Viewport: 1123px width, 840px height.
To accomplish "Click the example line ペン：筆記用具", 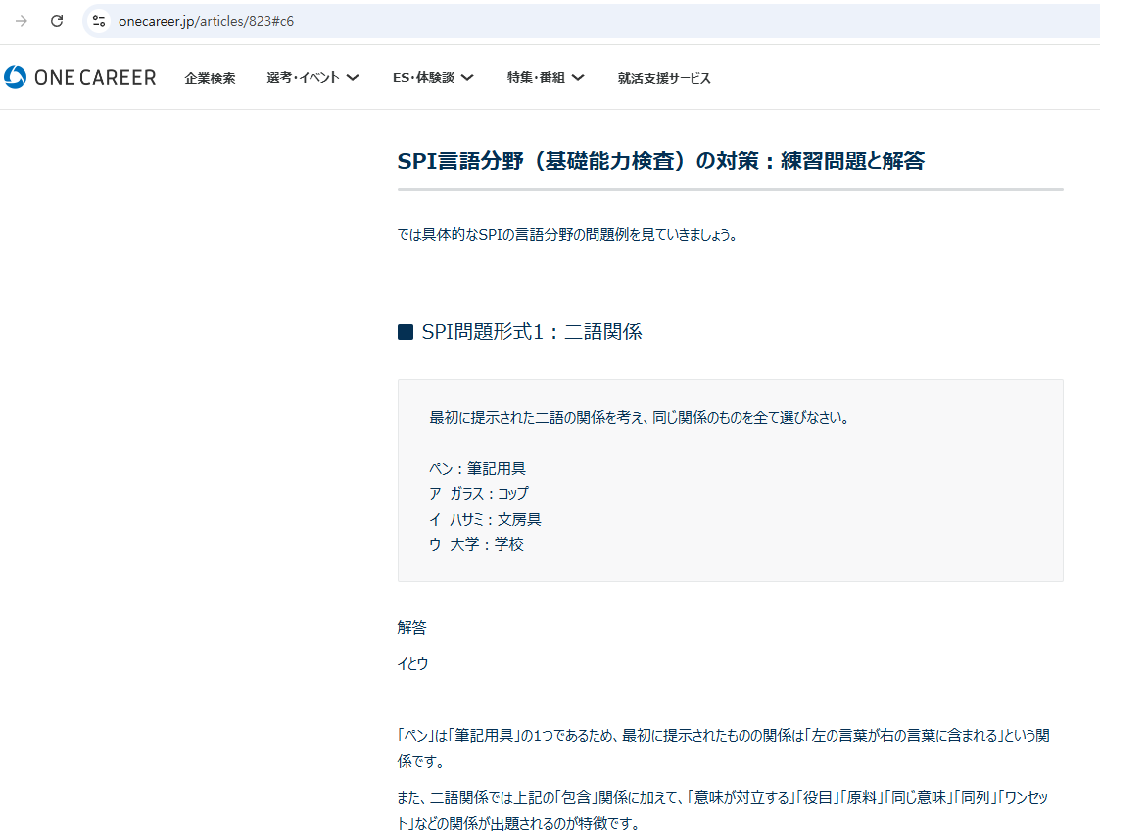I will [x=477, y=468].
